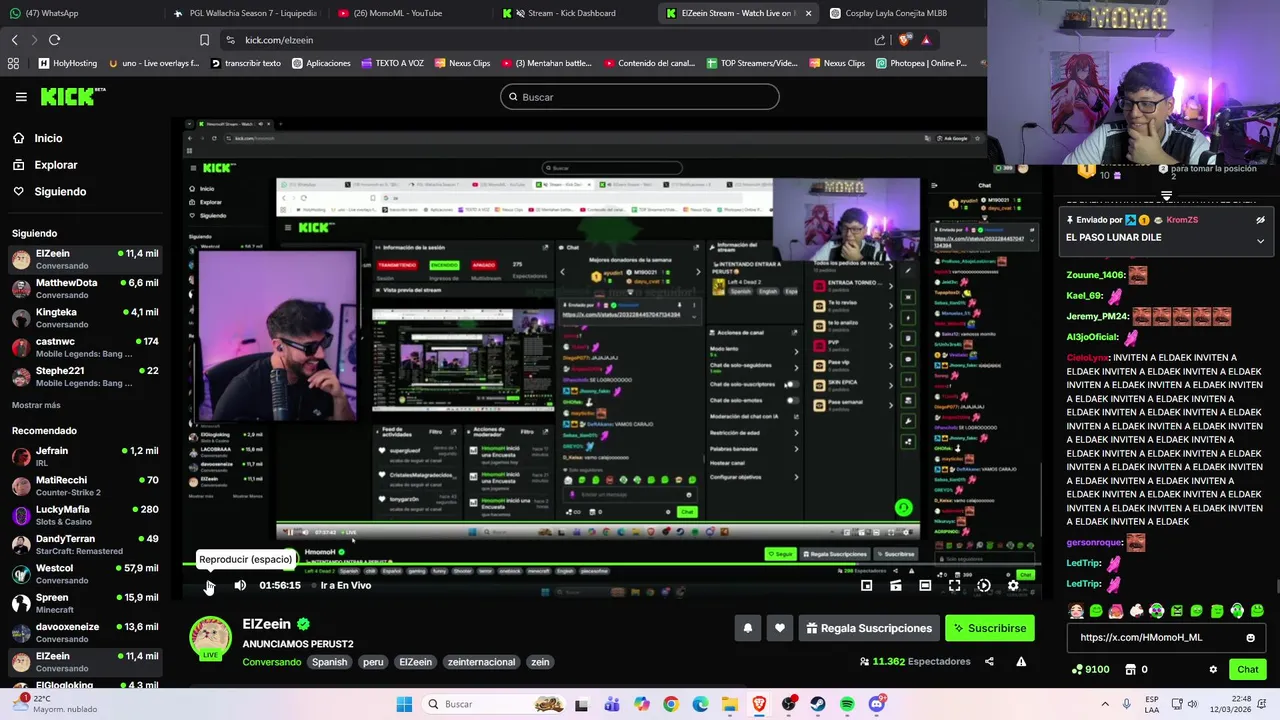Send the message with Chat button
The height and width of the screenshot is (720, 1280).
pyautogui.click(x=1248, y=670)
